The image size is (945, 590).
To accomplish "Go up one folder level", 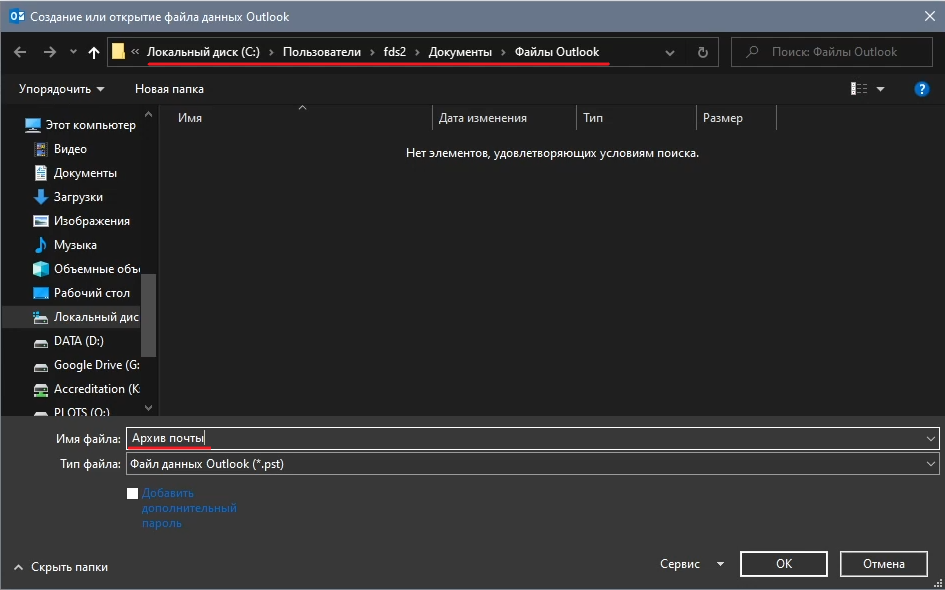I will (x=93, y=52).
